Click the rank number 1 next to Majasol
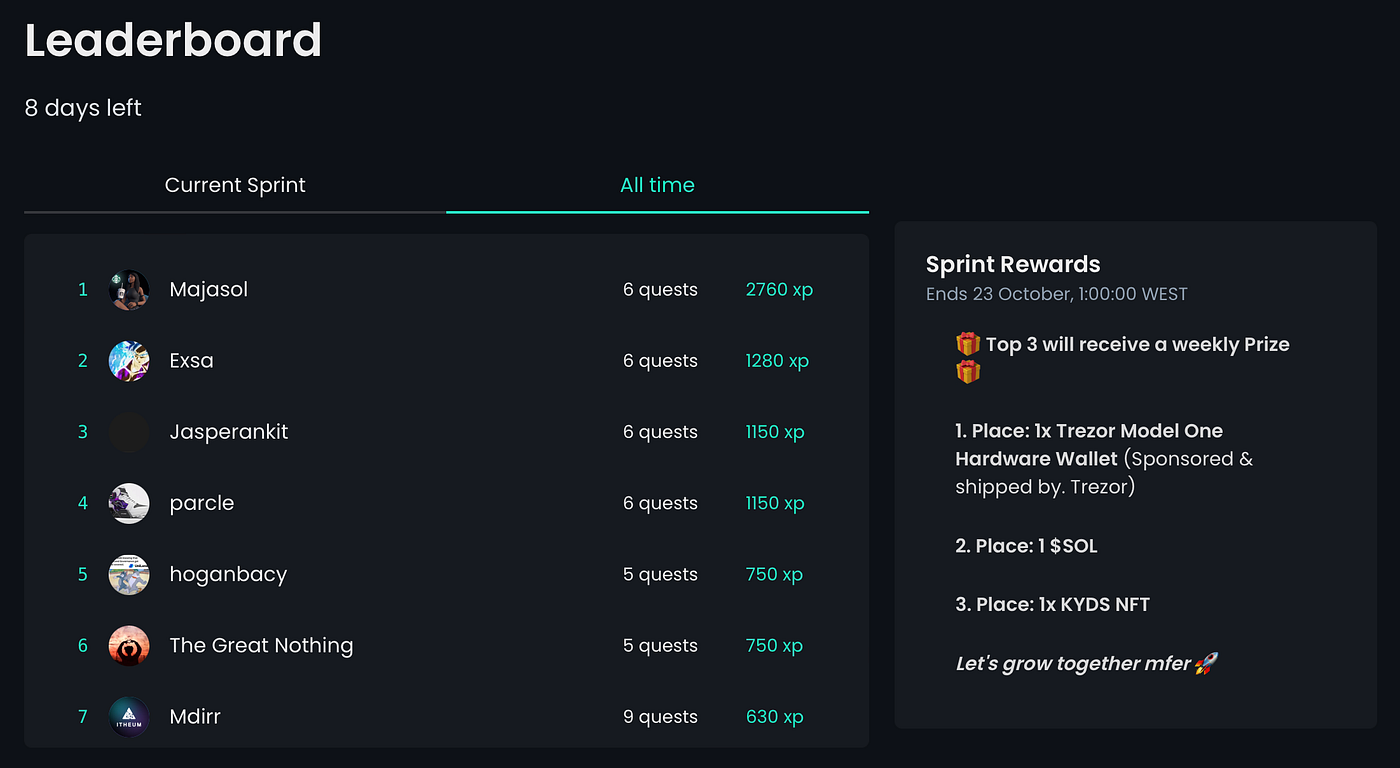 point(82,289)
